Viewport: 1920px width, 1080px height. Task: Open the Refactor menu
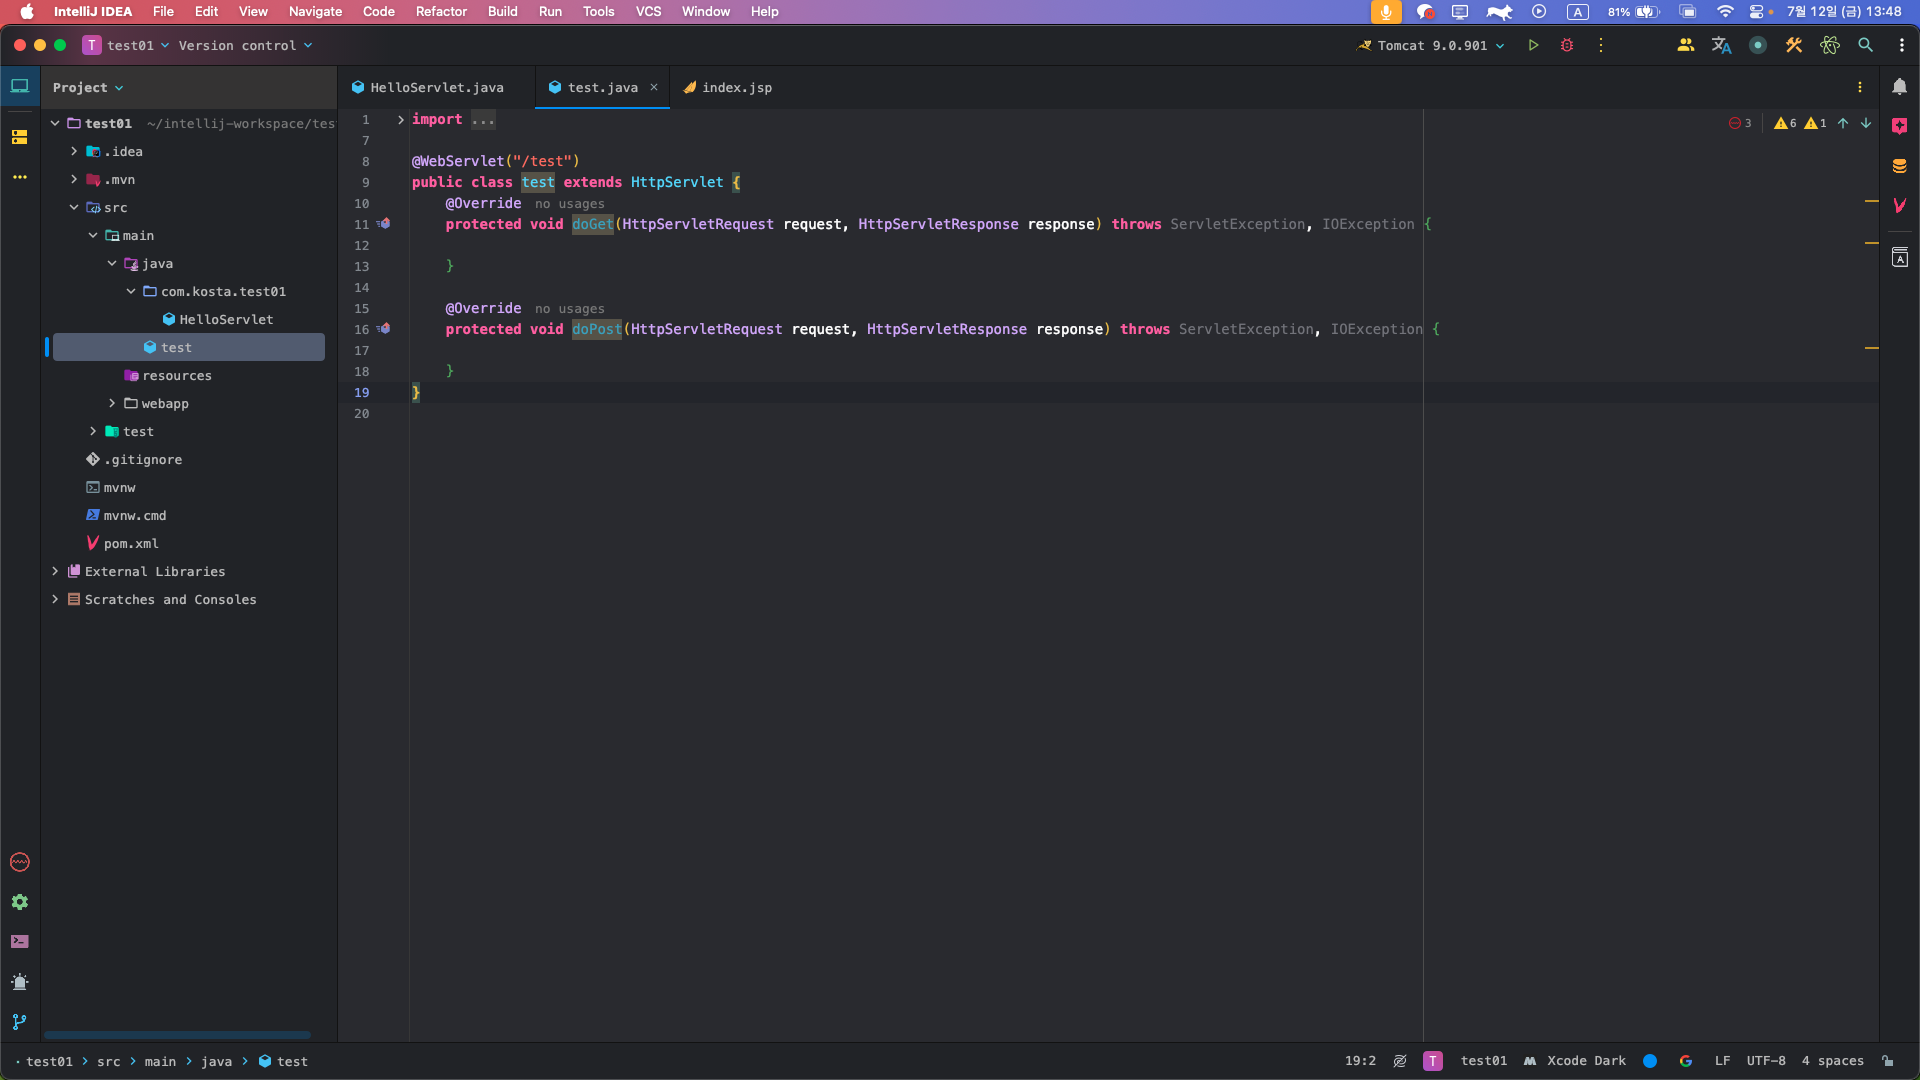tap(441, 12)
